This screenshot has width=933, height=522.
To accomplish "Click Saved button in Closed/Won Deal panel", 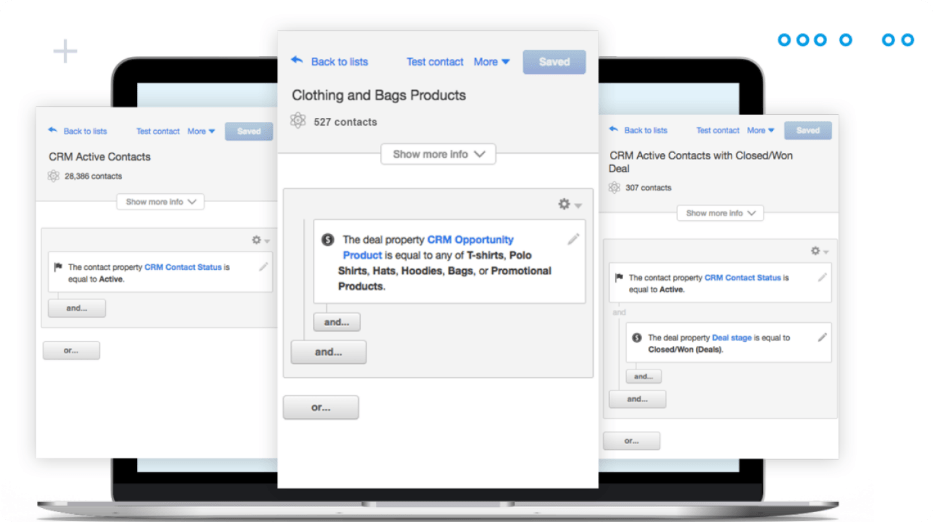I will pos(807,130).
